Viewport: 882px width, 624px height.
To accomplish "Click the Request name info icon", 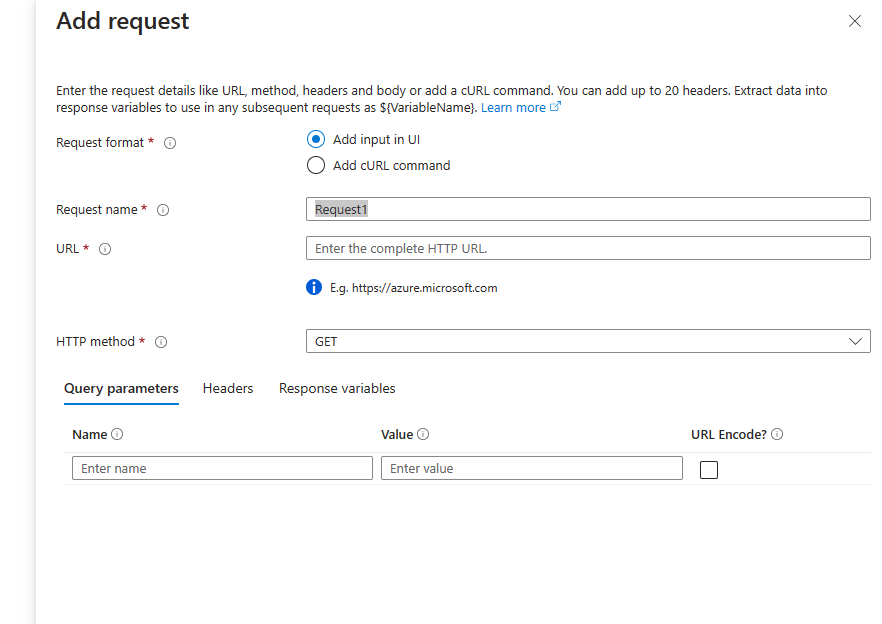I will coord(163,210).
